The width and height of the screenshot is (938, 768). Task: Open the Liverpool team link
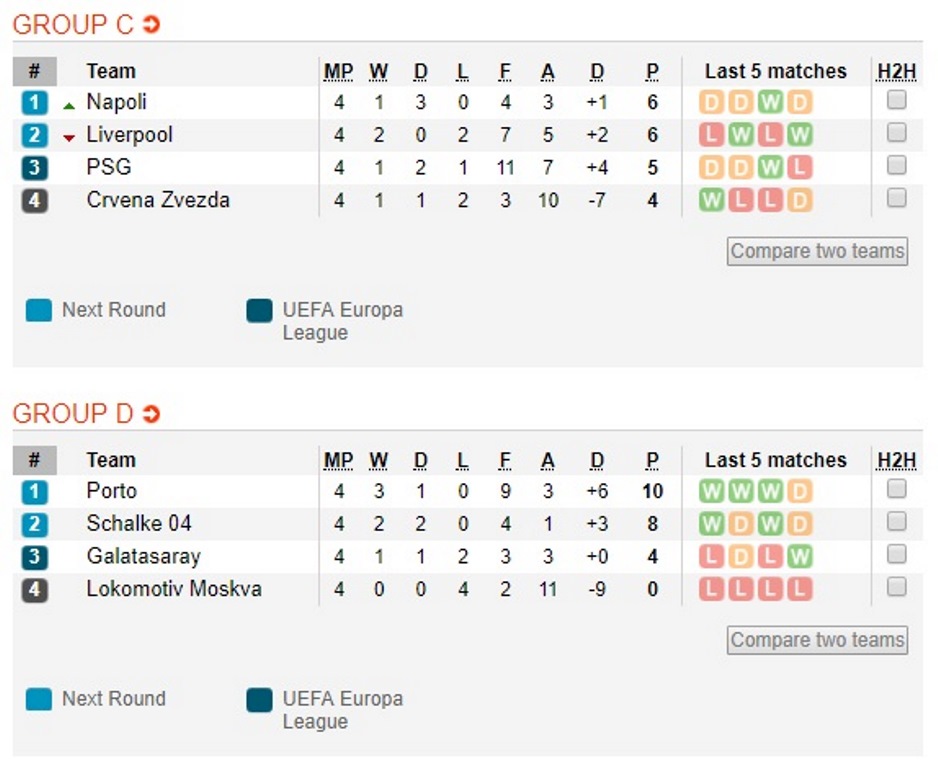pos(129,135)
